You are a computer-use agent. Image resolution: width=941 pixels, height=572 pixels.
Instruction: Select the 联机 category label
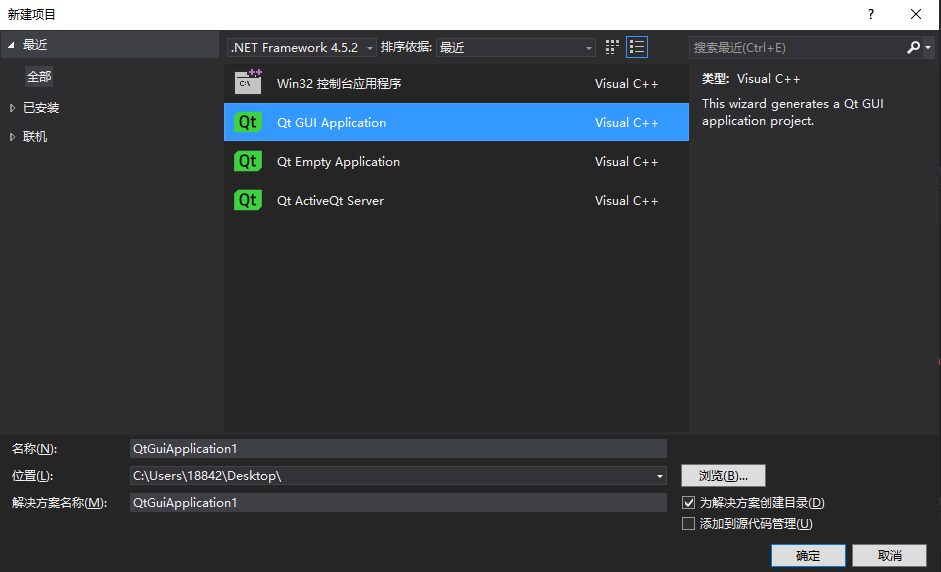(x=35, y=137)
